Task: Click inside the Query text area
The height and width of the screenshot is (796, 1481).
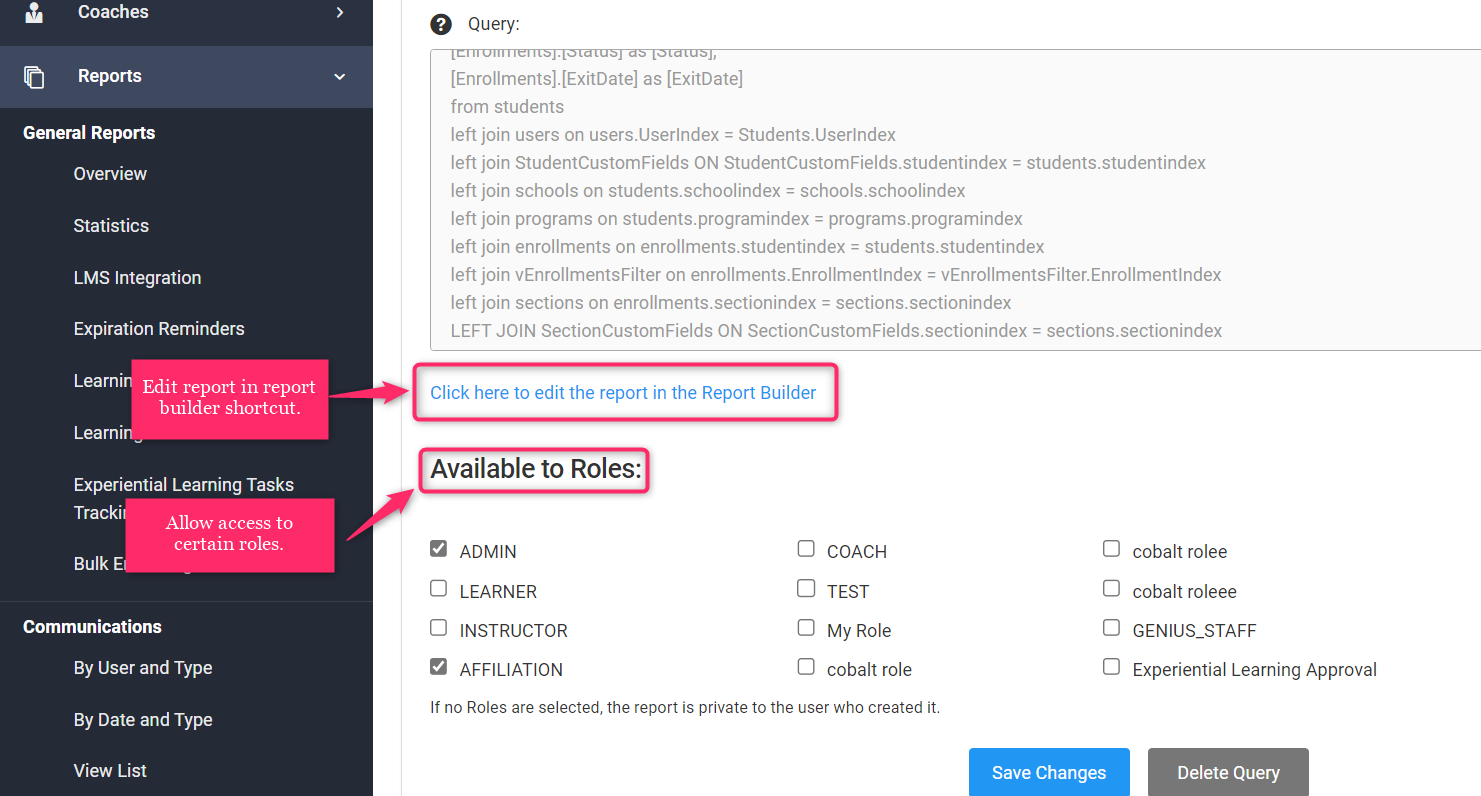Action: [x=900, y=200]
